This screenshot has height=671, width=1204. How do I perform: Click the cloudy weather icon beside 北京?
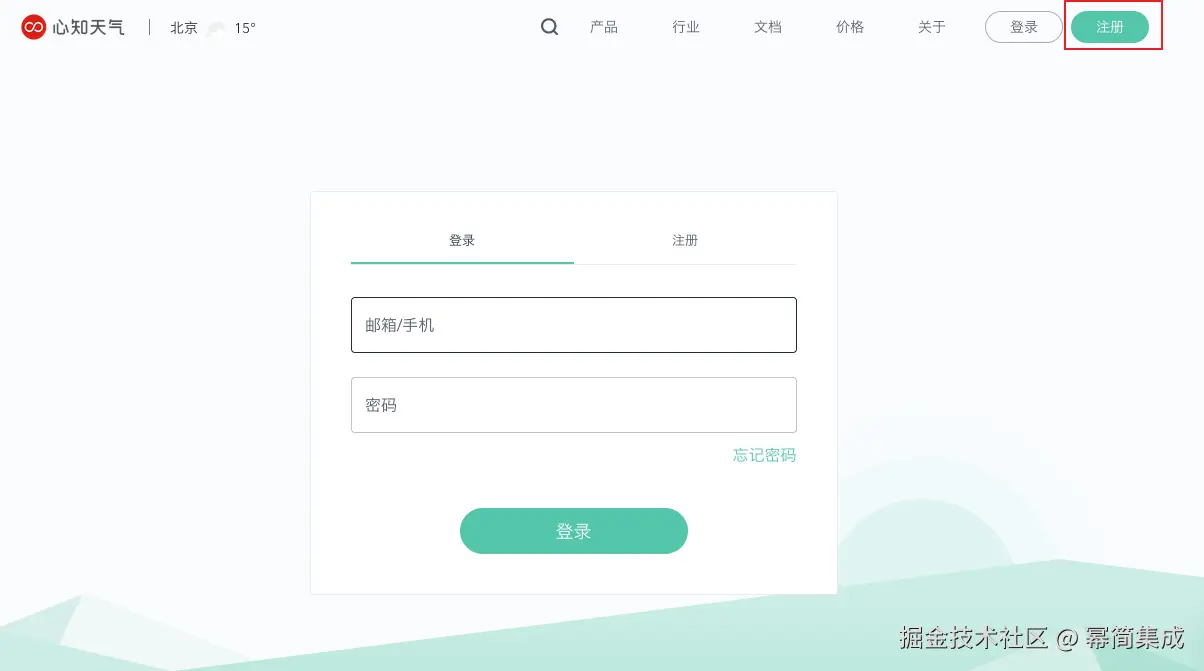point(216,28)
